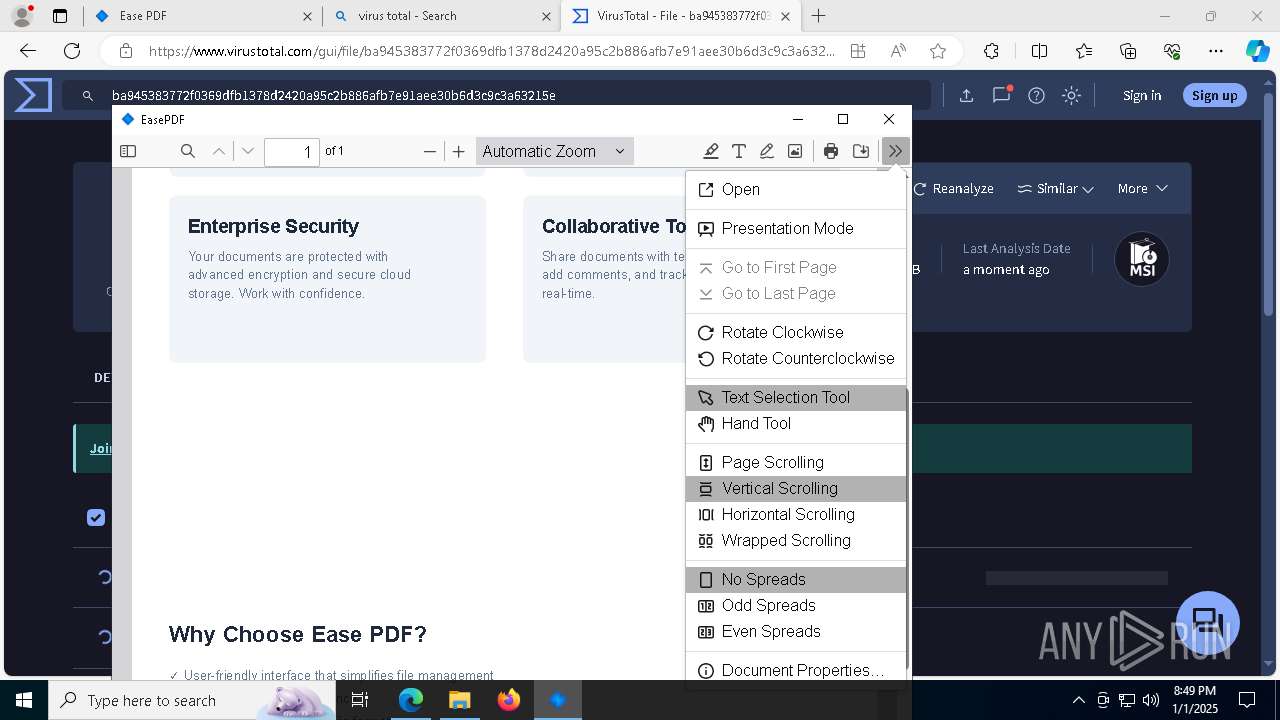Click the Sign up button
Screen dimensions: 1280x720
pyautogui.click(x=1215, y=95)
